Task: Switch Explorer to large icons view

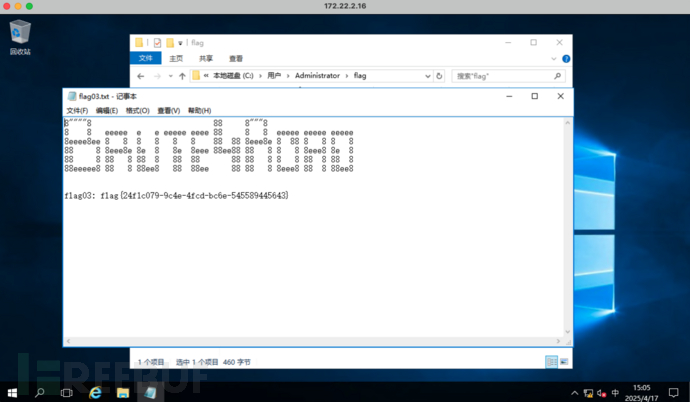Action: [564, 362]
